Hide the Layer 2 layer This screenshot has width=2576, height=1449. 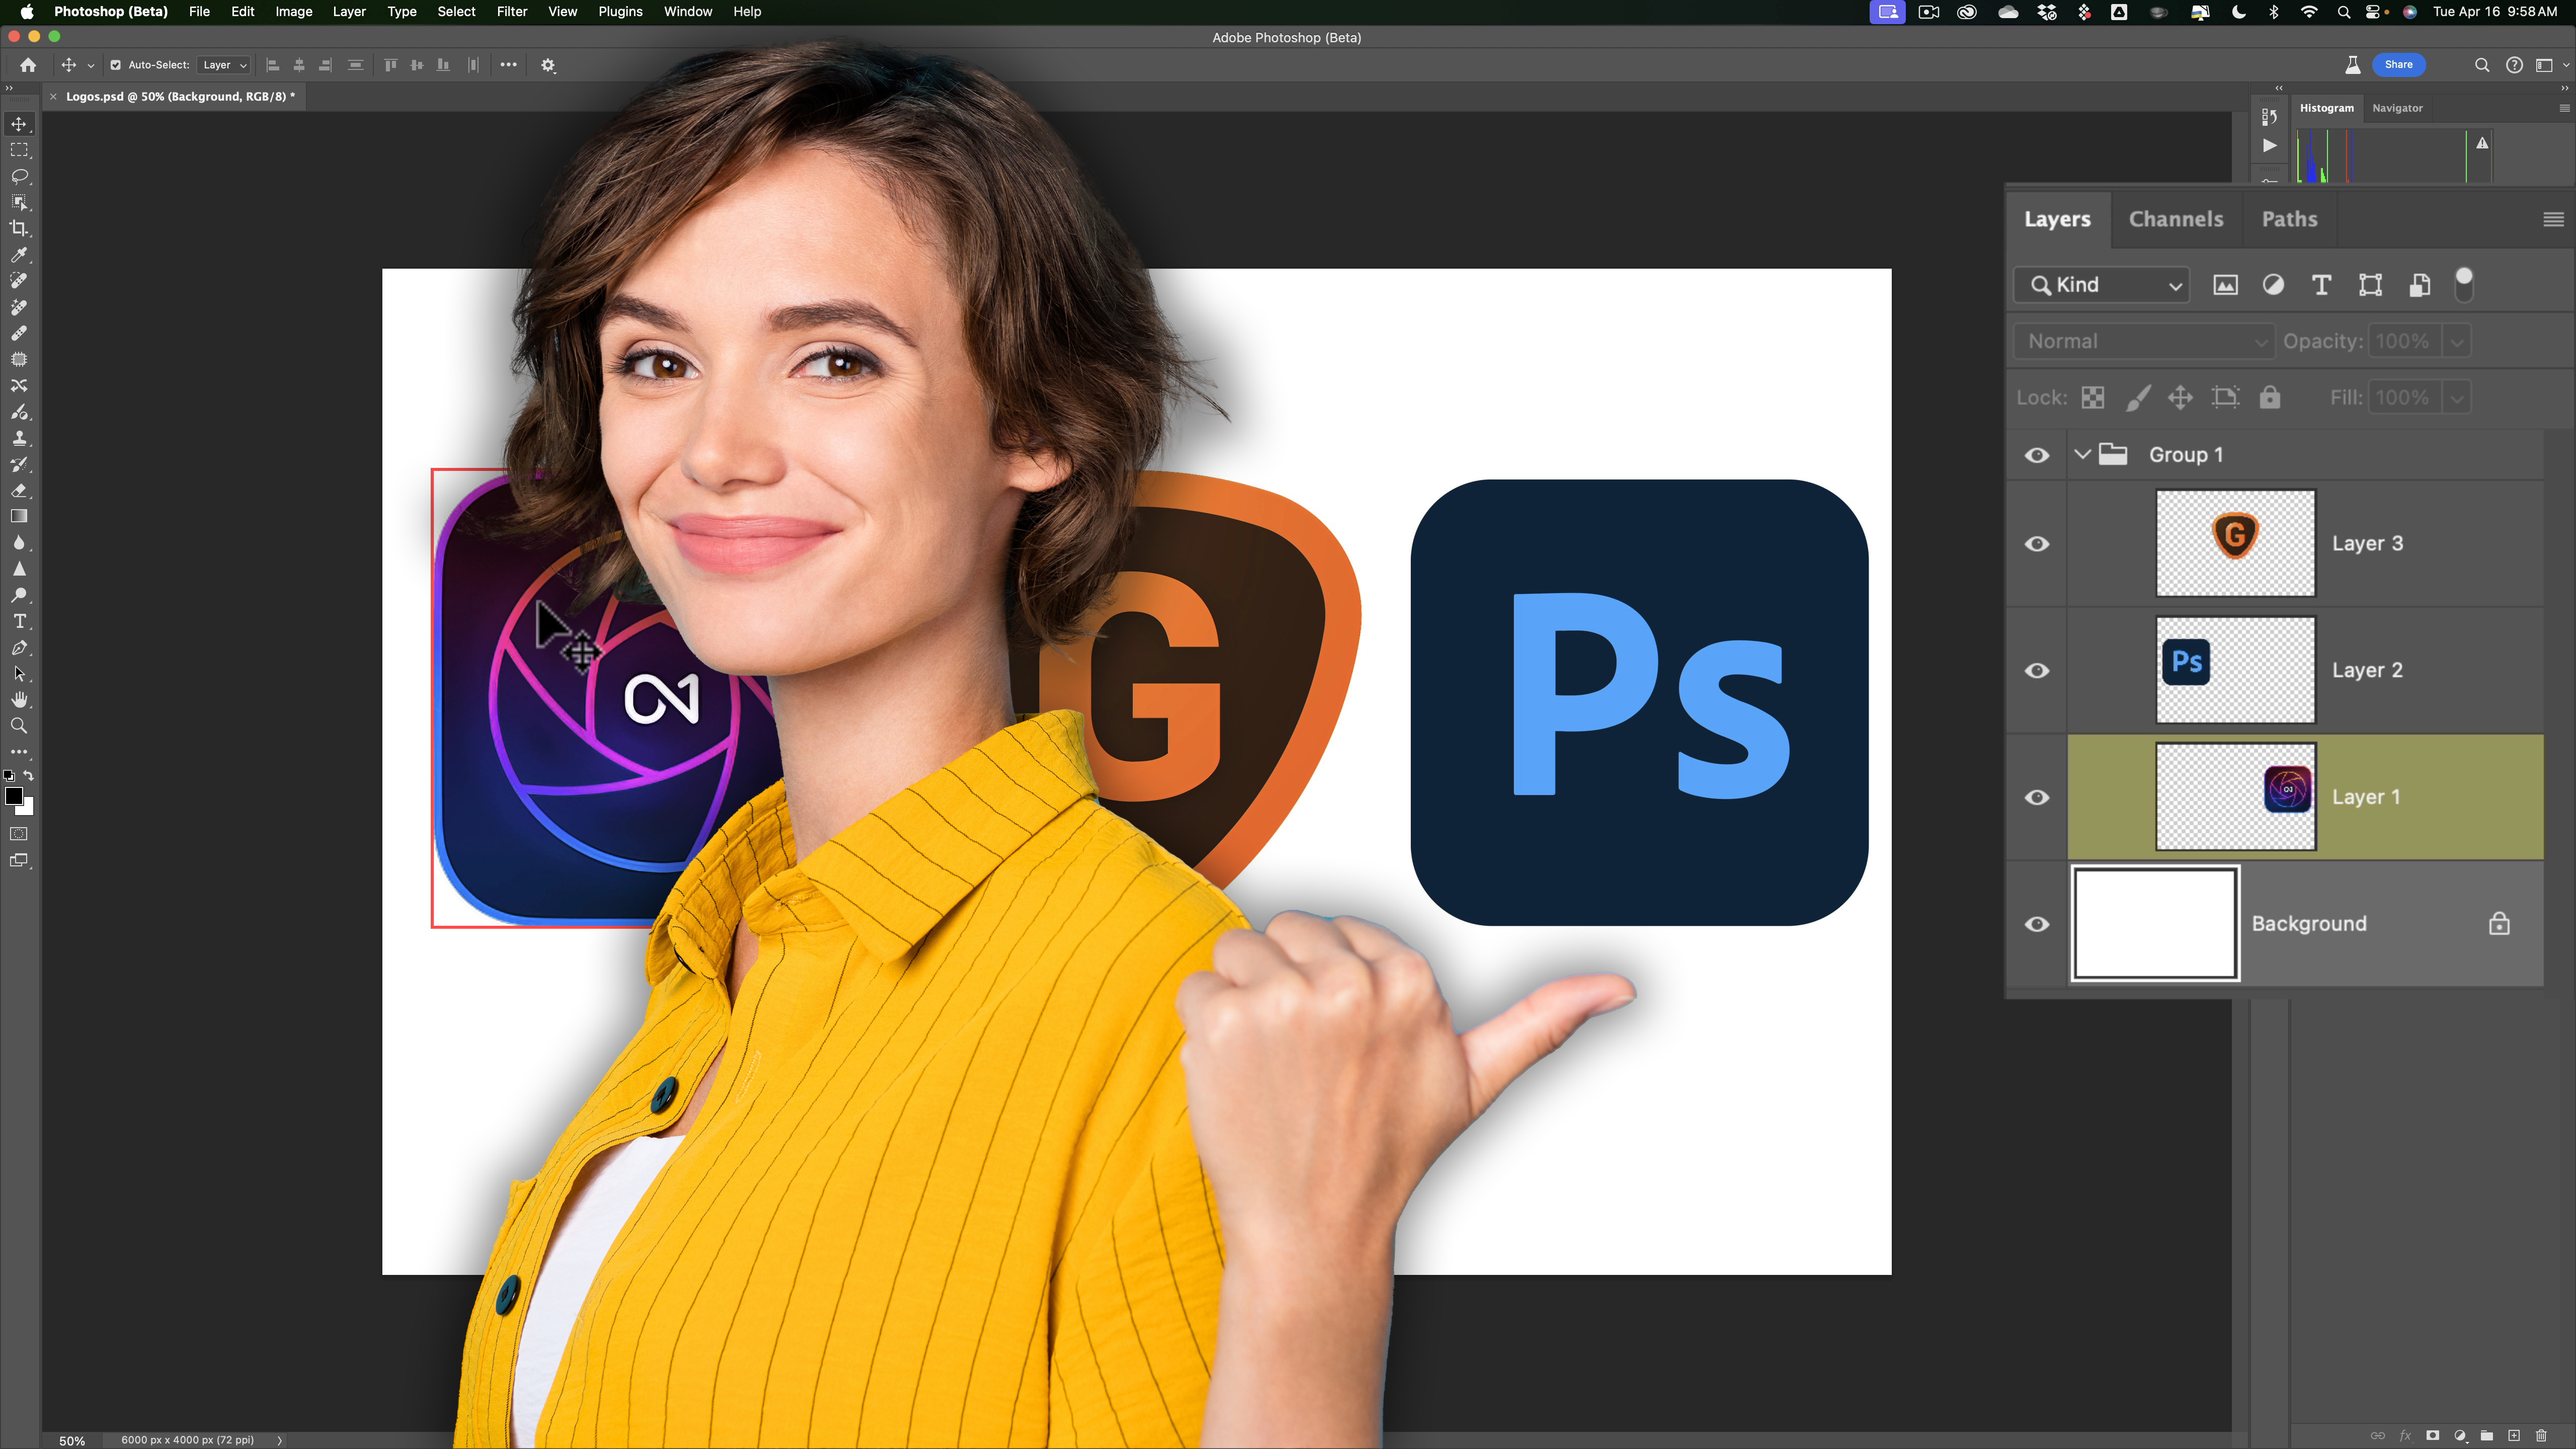point(2037,670)
